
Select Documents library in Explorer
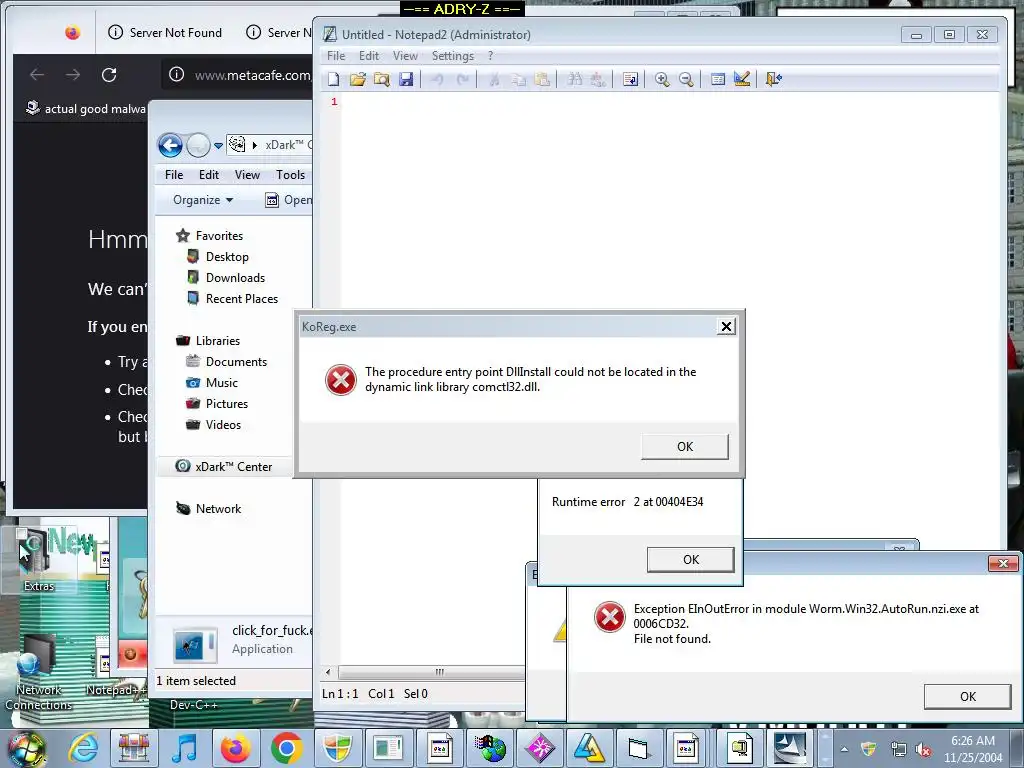[x=227, y=362]
